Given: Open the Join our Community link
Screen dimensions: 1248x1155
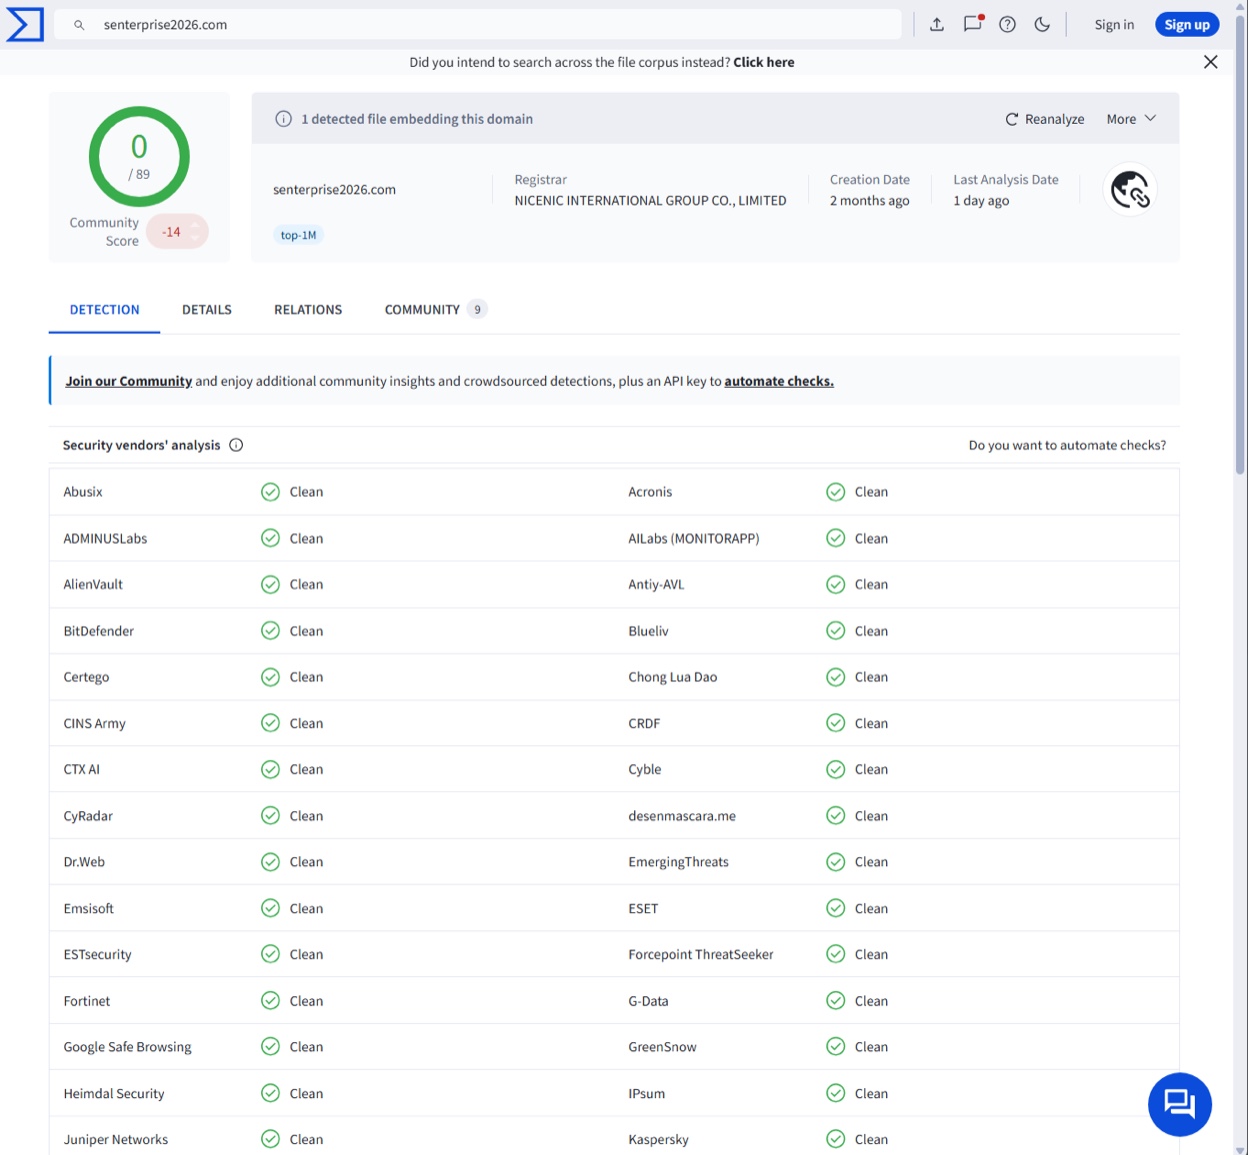Looking at the screenshot, I should 129,381.
